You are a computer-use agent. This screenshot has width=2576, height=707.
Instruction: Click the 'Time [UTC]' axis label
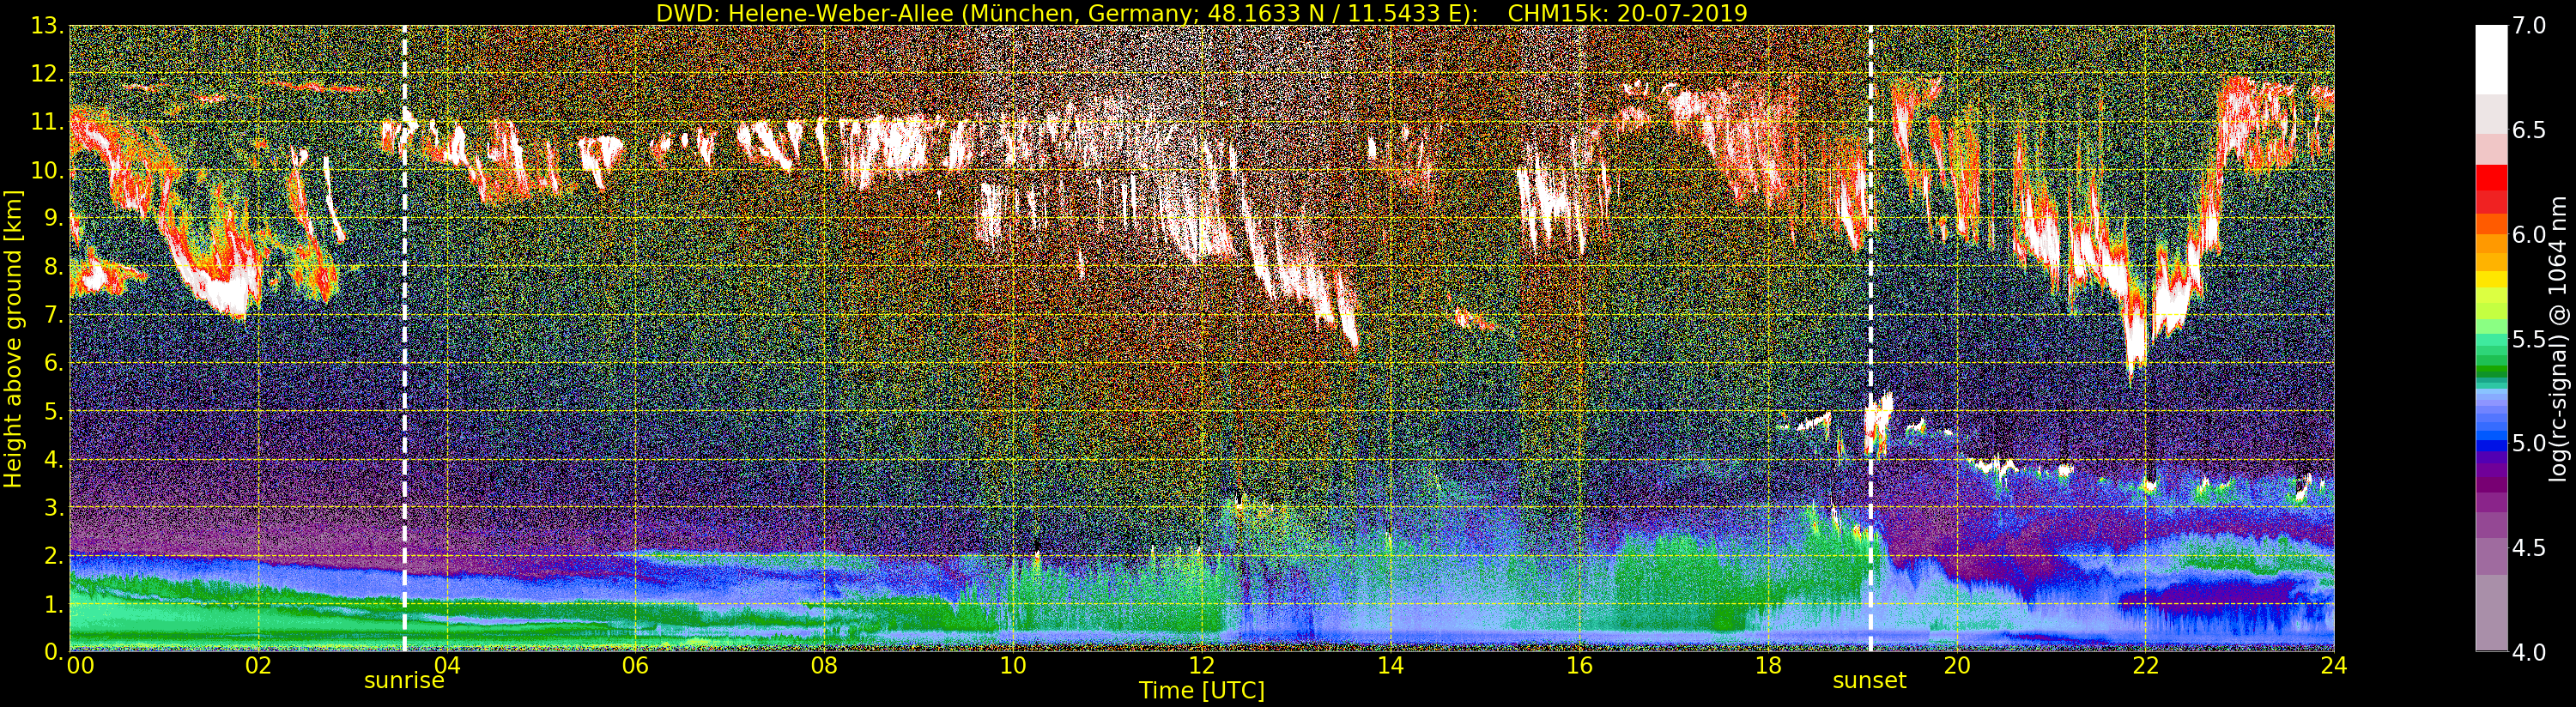[1202, 691]
